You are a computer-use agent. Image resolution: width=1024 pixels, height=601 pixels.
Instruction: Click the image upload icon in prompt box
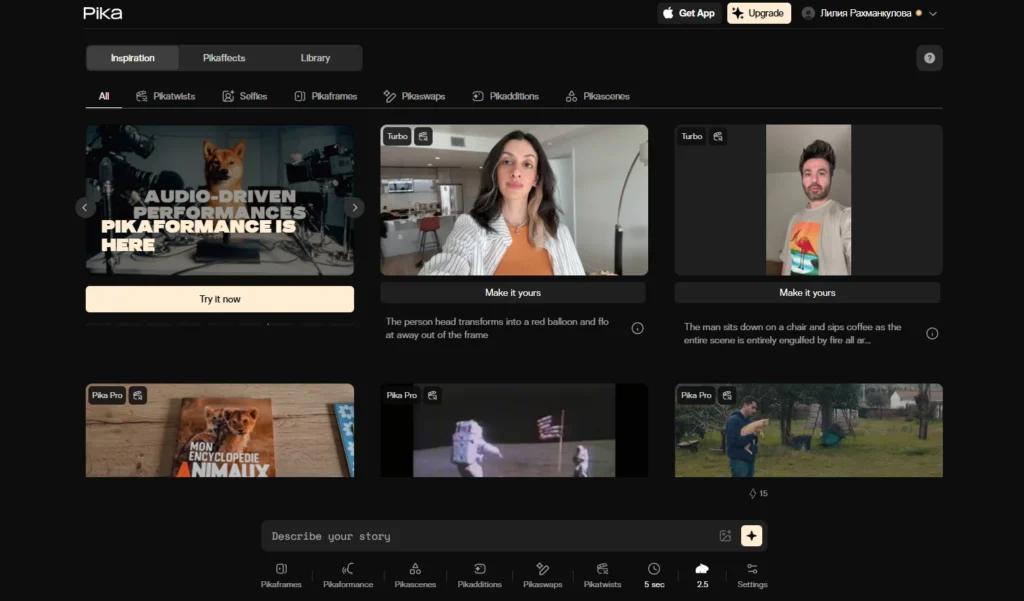pos(725,536)
